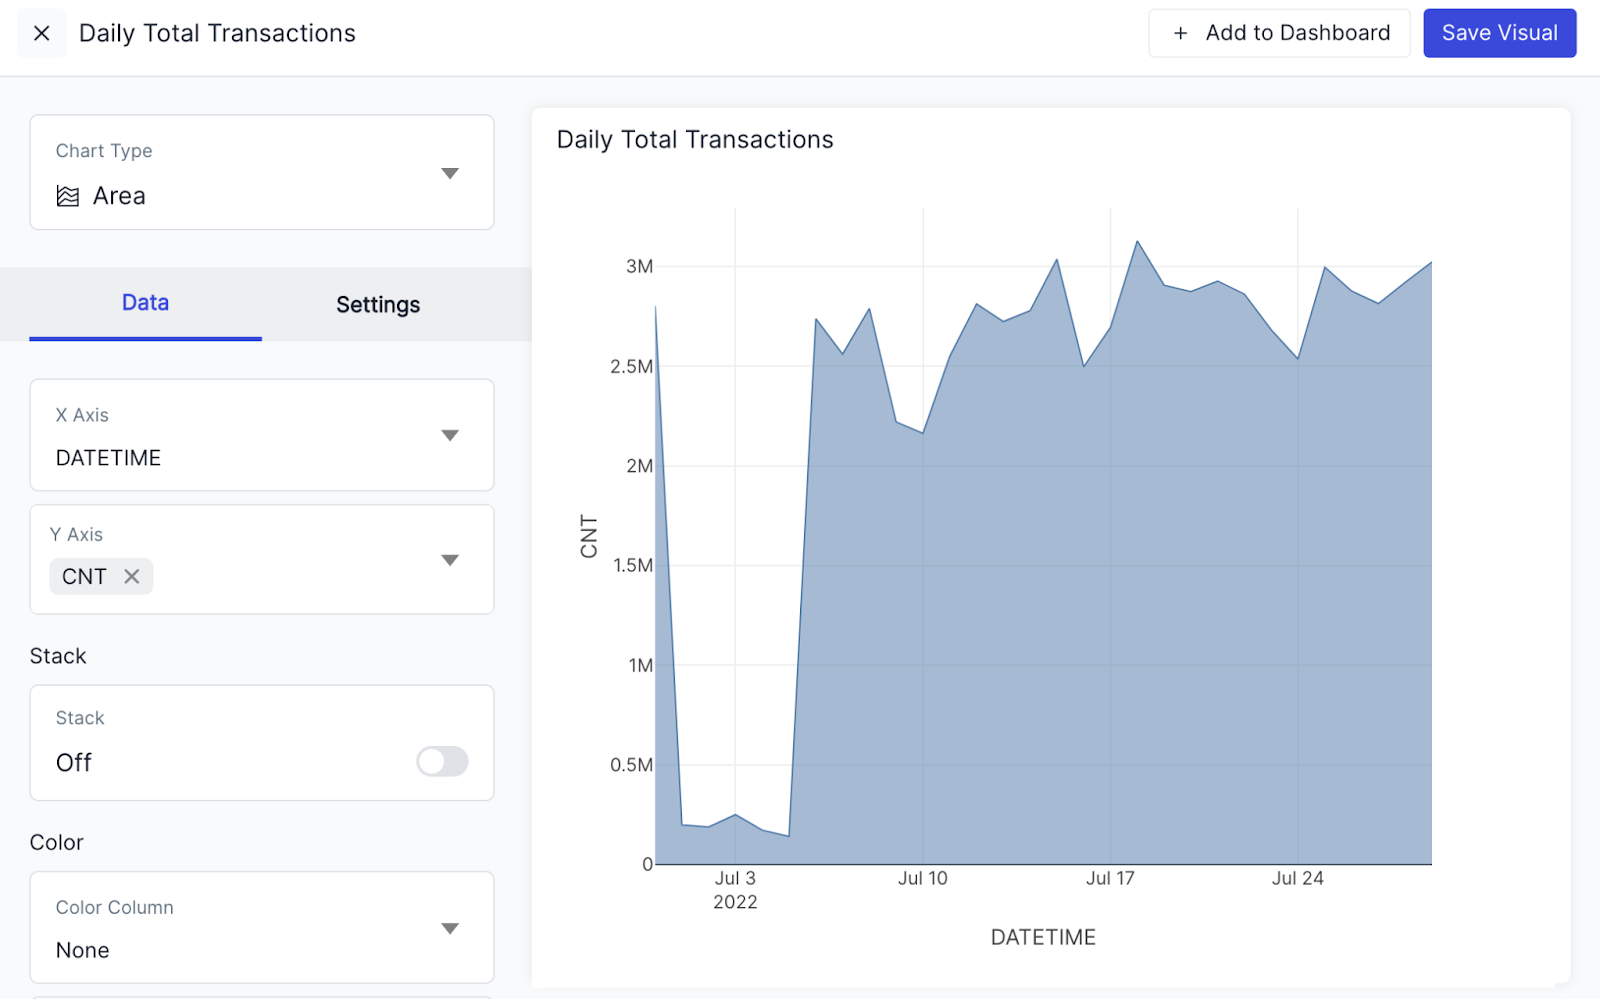Viewport: 1600px width, 999px height.
Task: Click the 1.5M y-axis tick label
Action: point(632,566)
